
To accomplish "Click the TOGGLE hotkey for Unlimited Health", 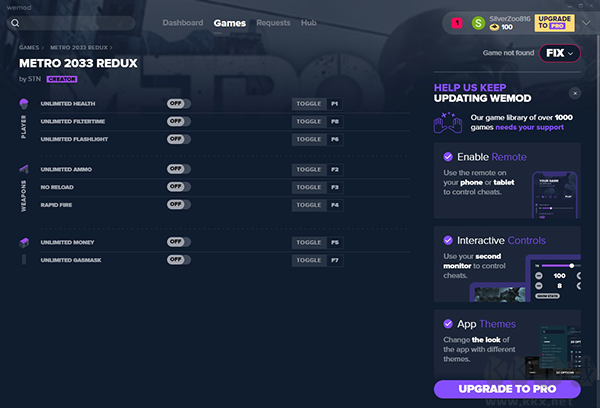I will coord(309,104).
